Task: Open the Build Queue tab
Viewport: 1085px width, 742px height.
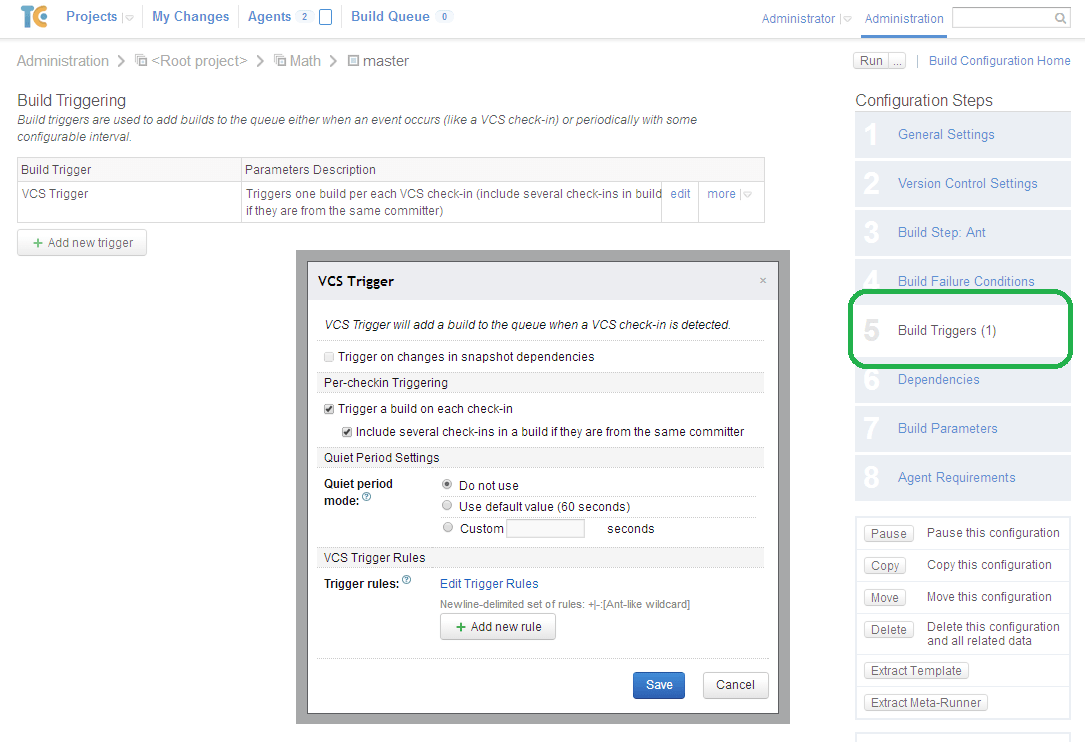Action: [x=390, y=17]
